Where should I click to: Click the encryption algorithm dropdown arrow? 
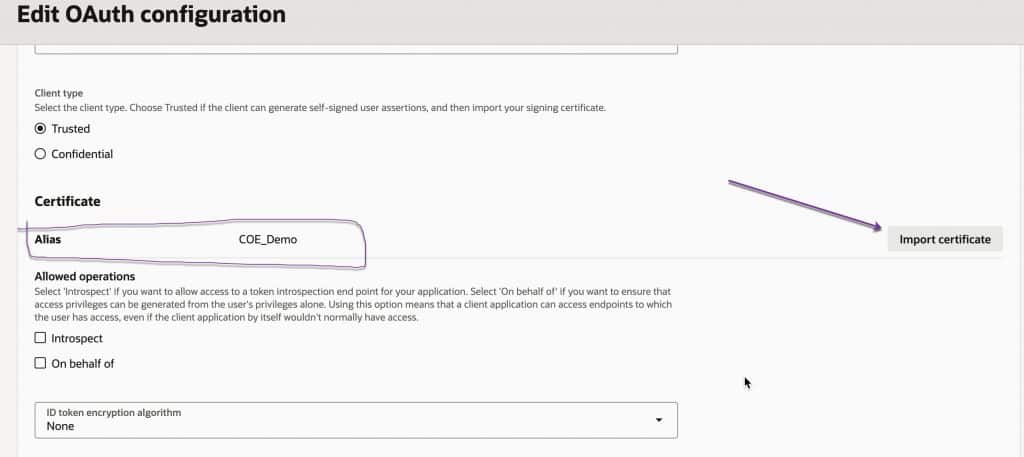(x=658, y=420)
